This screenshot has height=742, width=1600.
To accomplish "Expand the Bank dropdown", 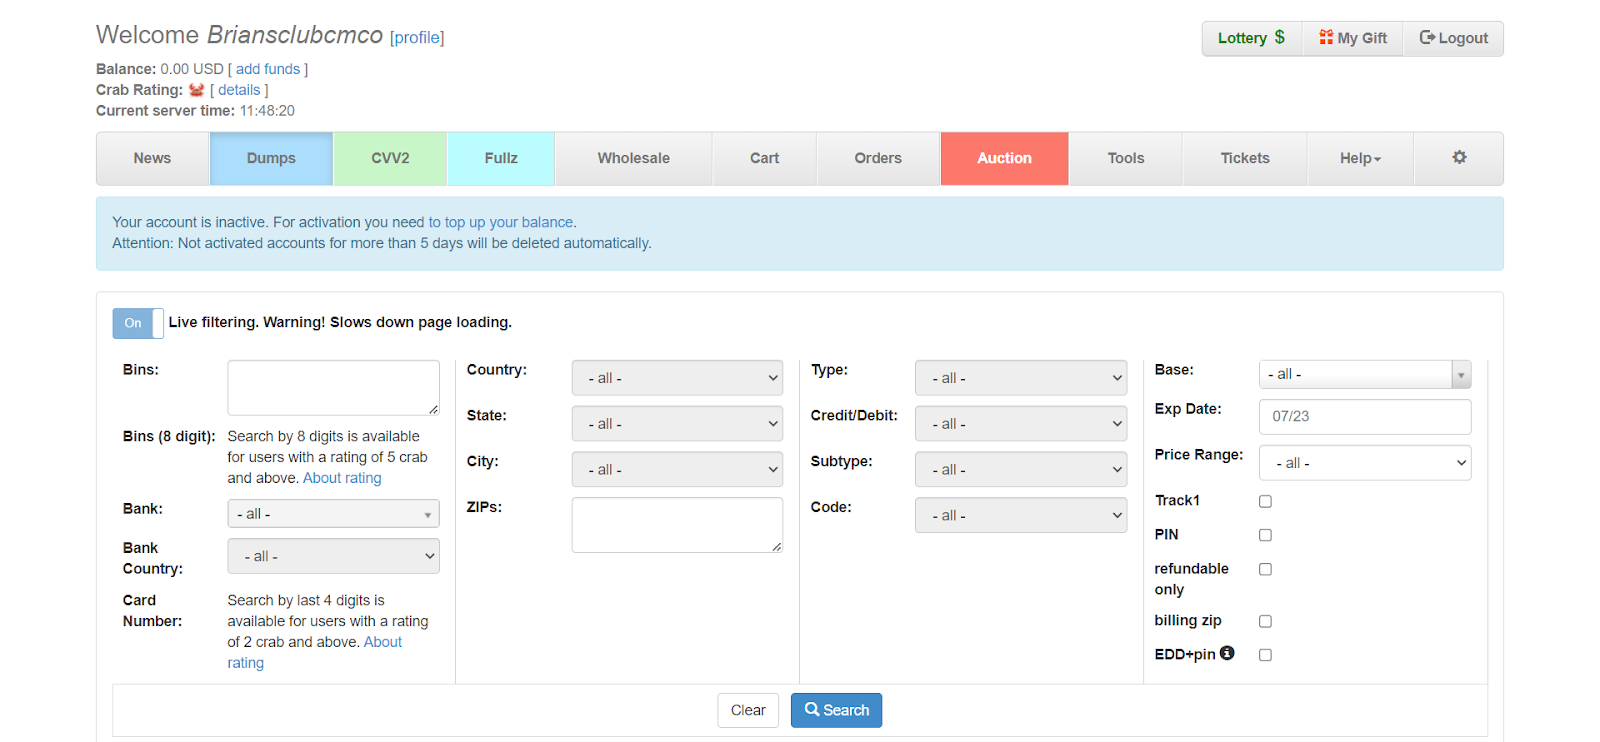I will pyautogui.click(x=333, y=514).
